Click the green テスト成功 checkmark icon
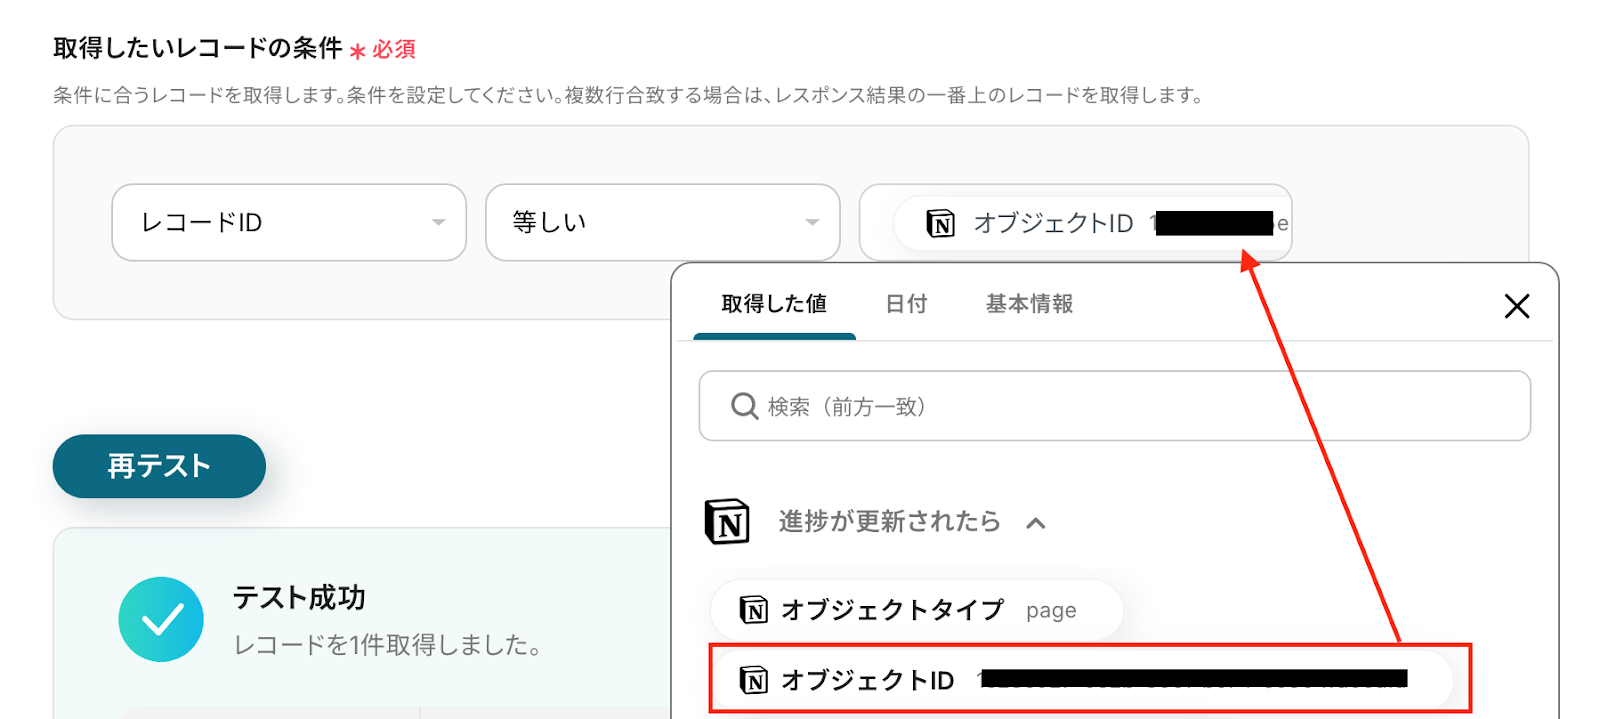The image size is (1600, 719). coord(161,619)
